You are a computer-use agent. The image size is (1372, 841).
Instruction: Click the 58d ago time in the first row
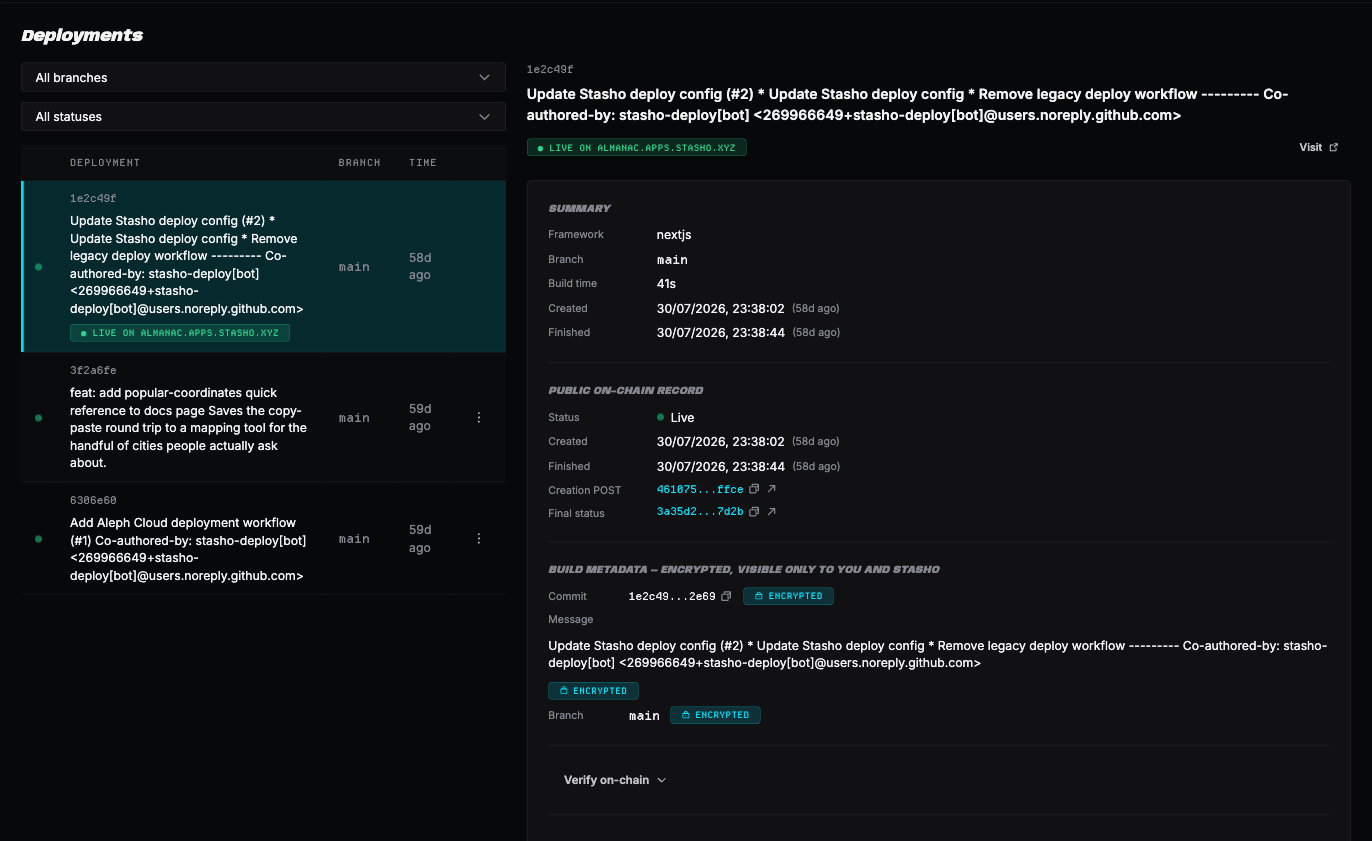[x=420, y=266]
